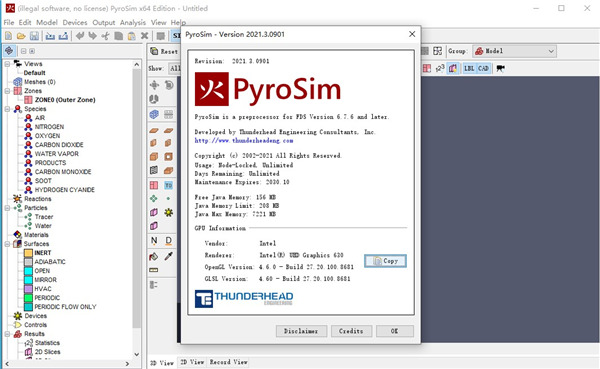600x369 pixels.
Task: Select the block hole tool icon
Action: pos(168,157)
